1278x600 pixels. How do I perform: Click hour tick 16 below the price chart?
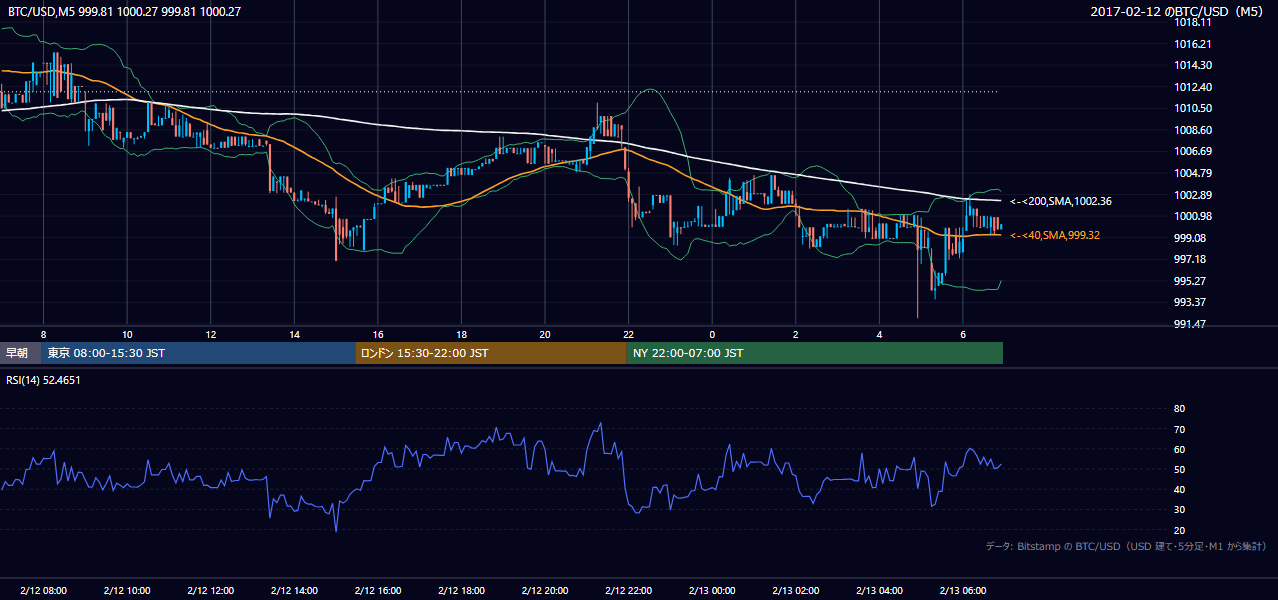tap(377, 334)
